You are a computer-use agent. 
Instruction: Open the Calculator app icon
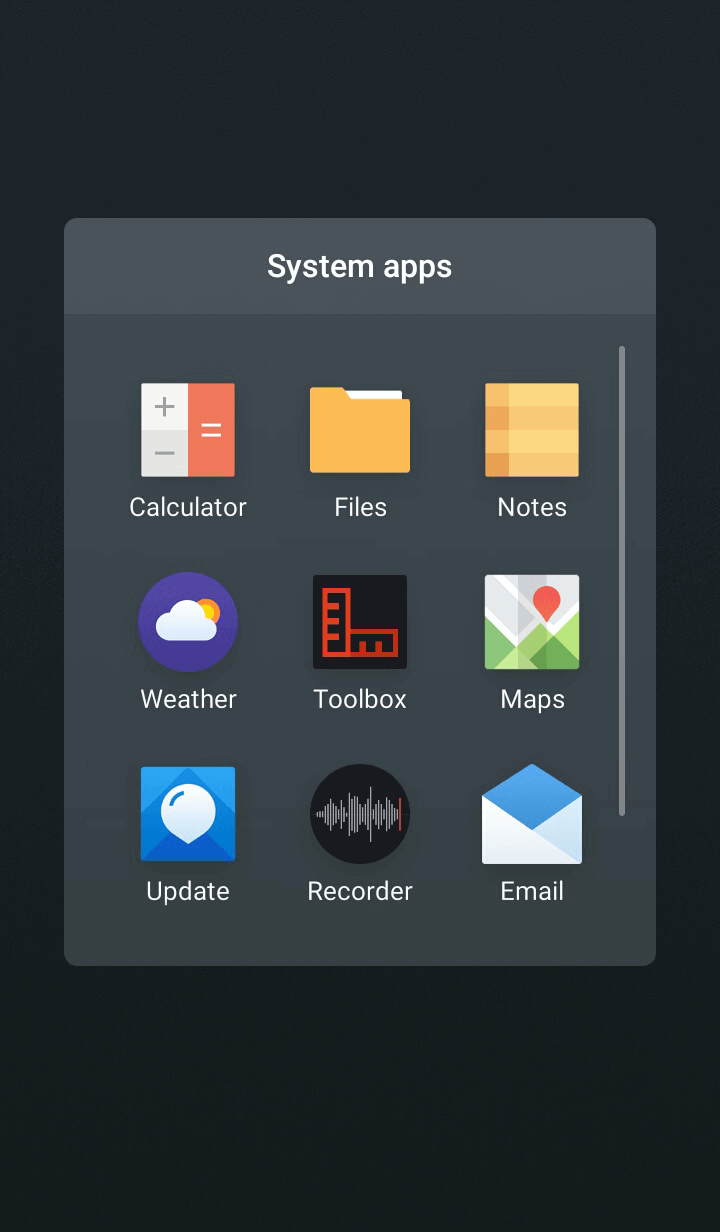pyautogui.click(x=188, y=430)
